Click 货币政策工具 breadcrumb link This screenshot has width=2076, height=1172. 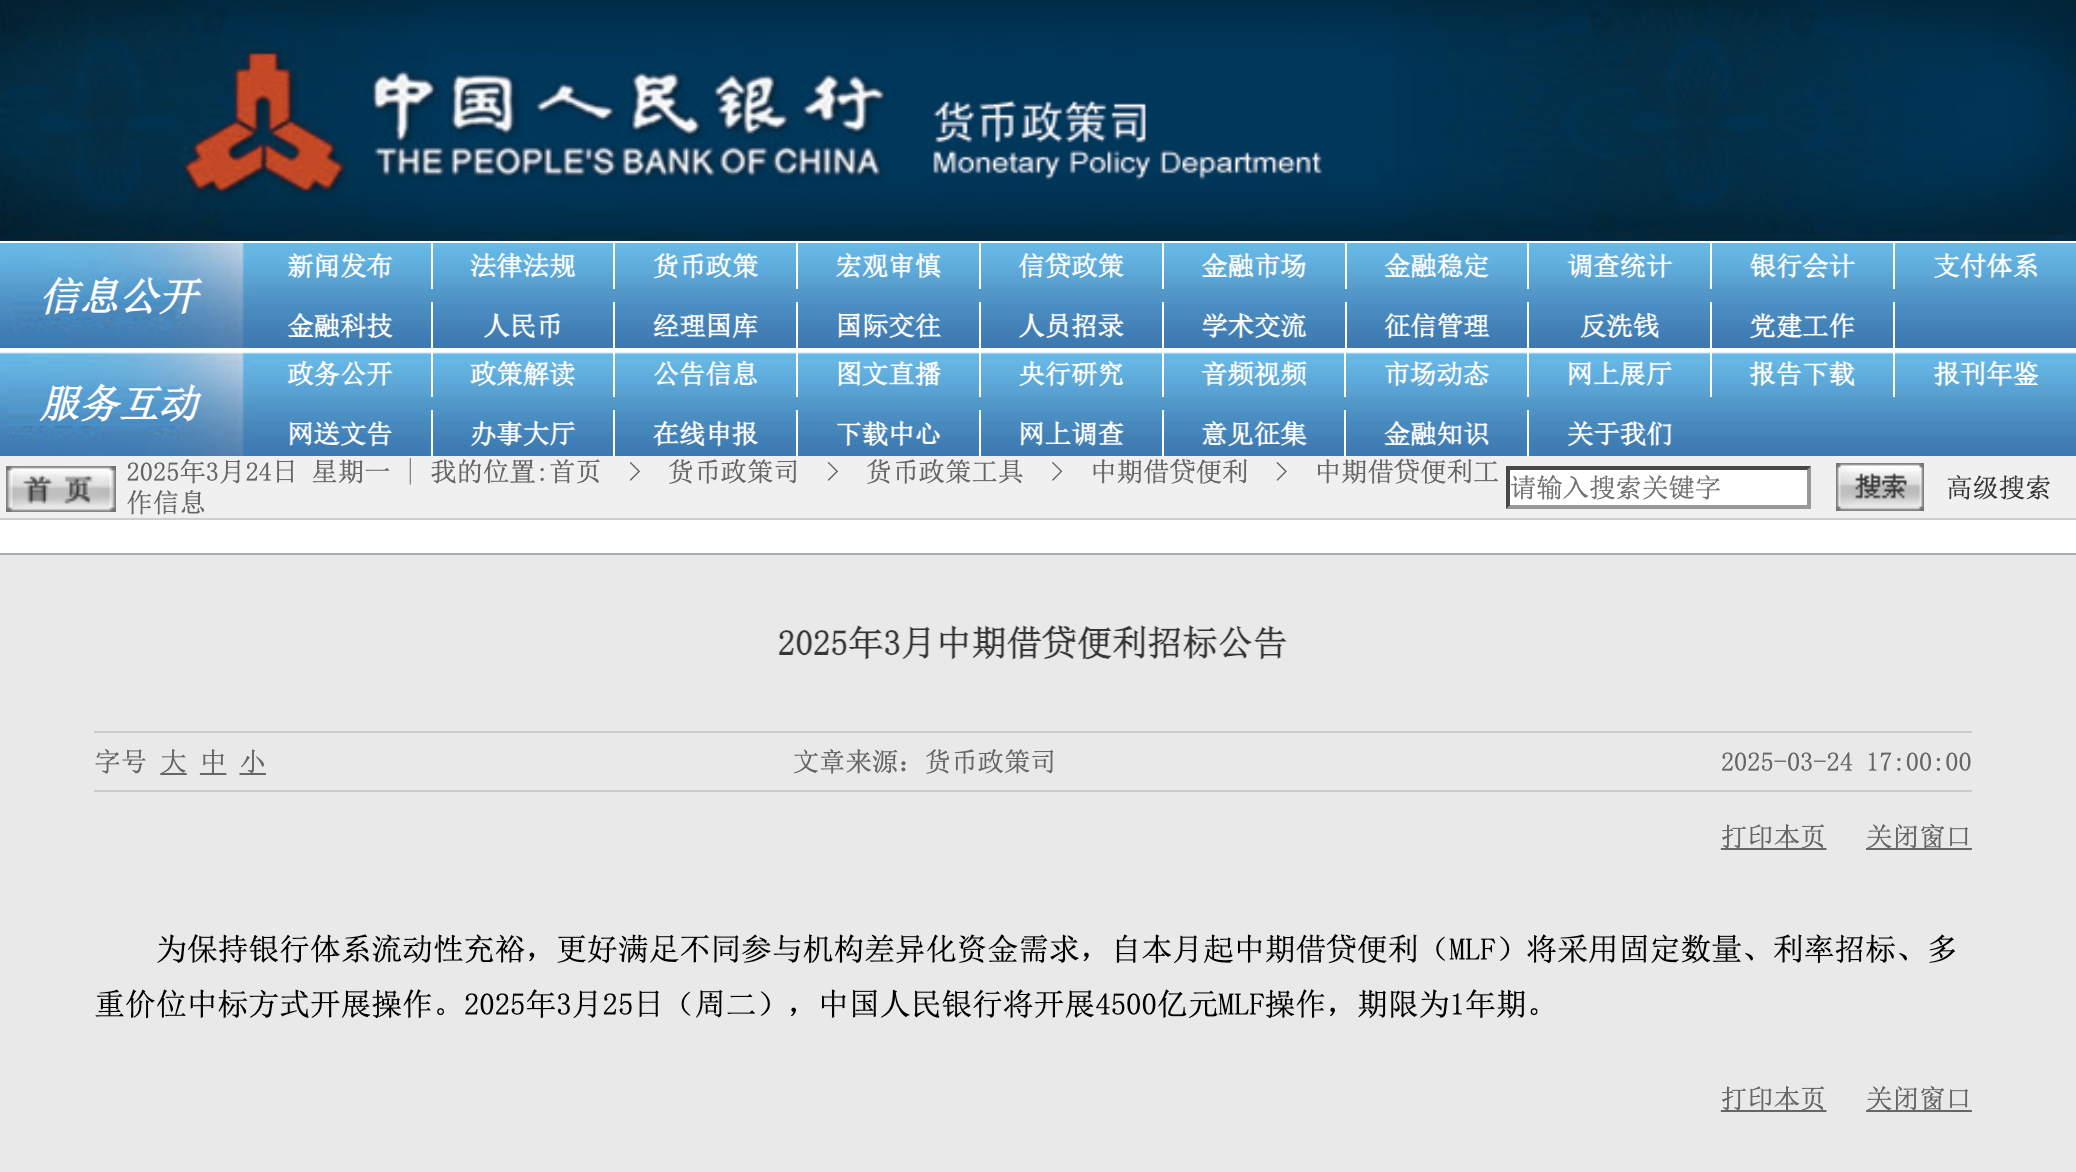click(x=944, y=471)
